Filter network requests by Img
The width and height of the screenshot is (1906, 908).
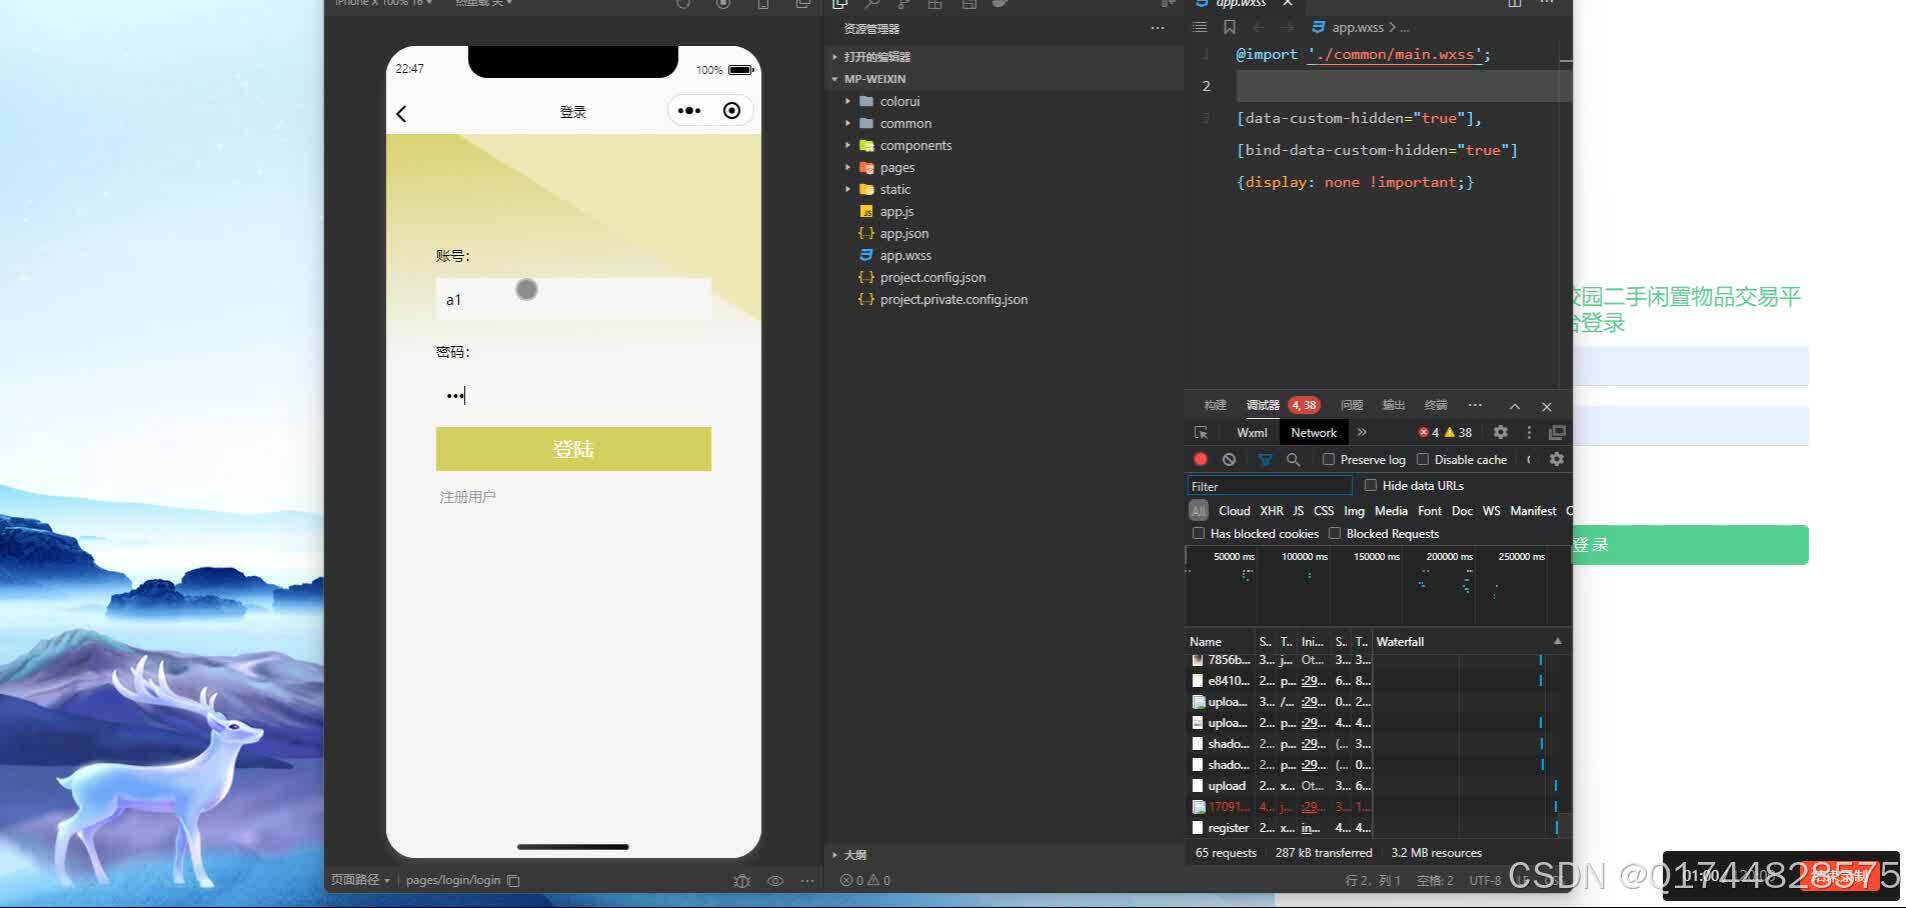(x=1354, y=511)
